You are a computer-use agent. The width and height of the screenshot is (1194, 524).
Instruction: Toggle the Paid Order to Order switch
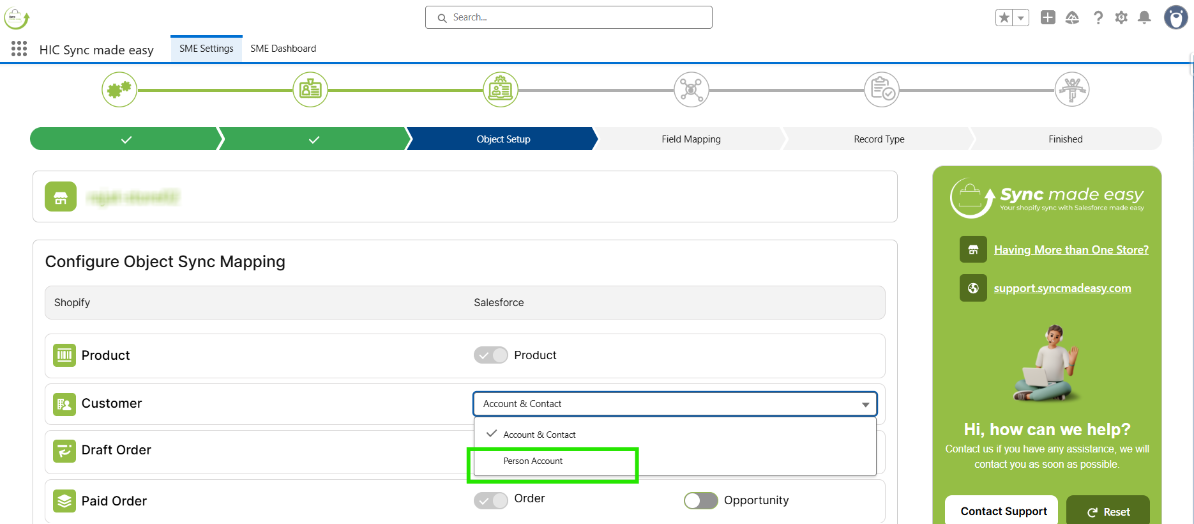click(x=490, y=500)
